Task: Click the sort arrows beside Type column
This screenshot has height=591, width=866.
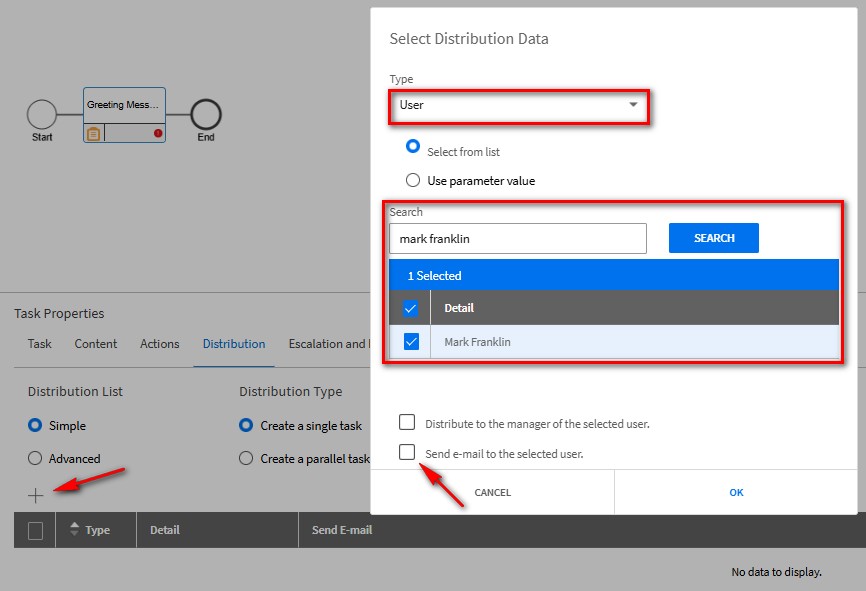Action: pos(74,530)
